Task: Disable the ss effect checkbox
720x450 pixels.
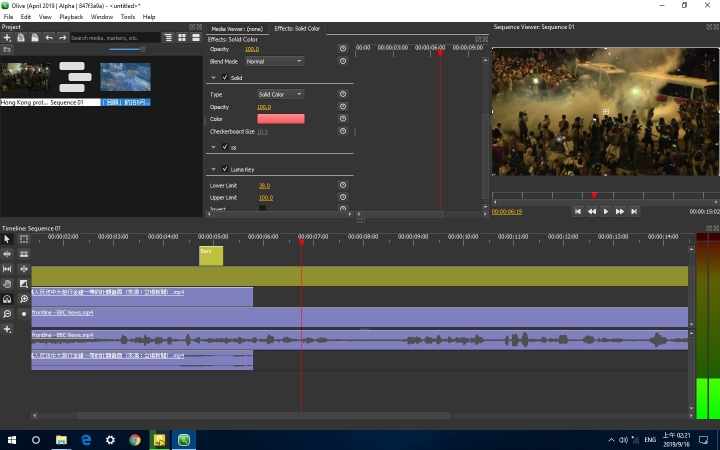Action: tap(225, 147)
